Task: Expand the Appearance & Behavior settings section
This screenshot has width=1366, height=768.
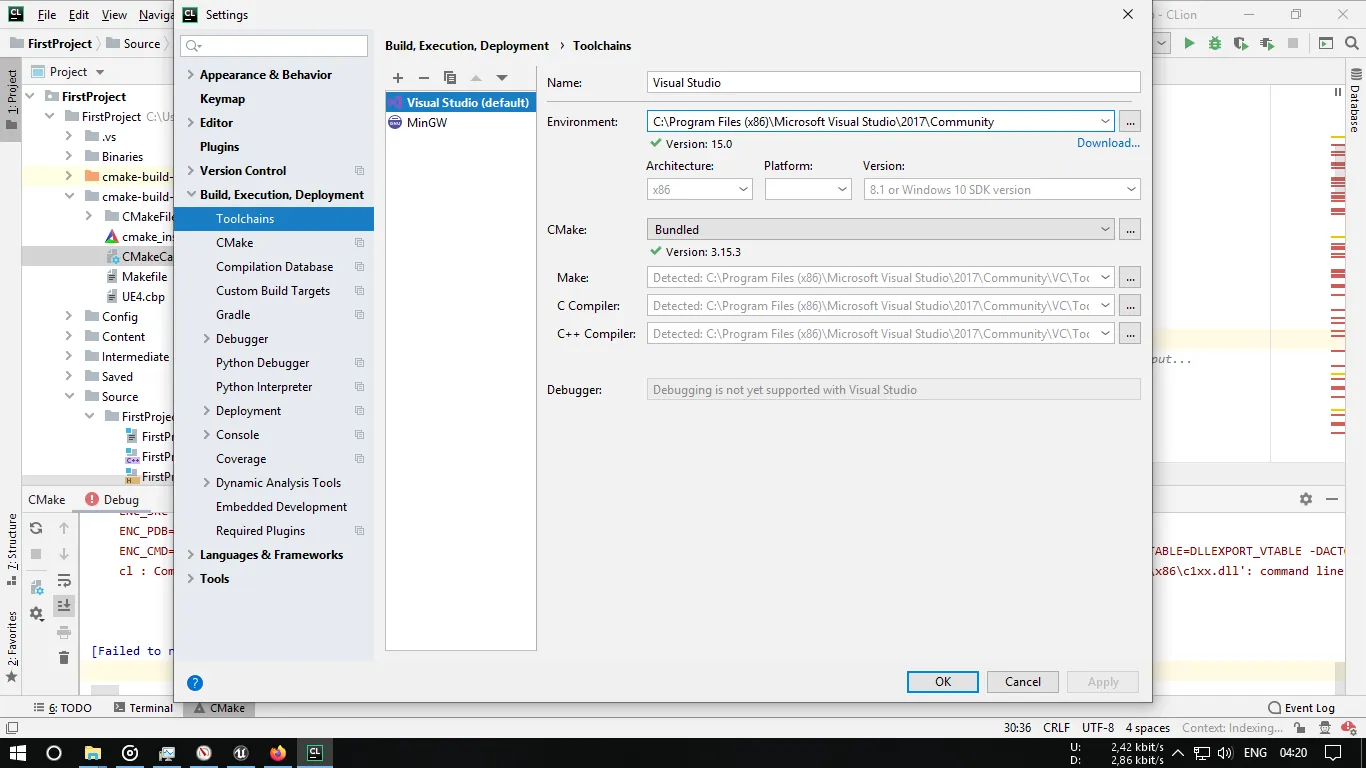Action: tap(191, 75)
